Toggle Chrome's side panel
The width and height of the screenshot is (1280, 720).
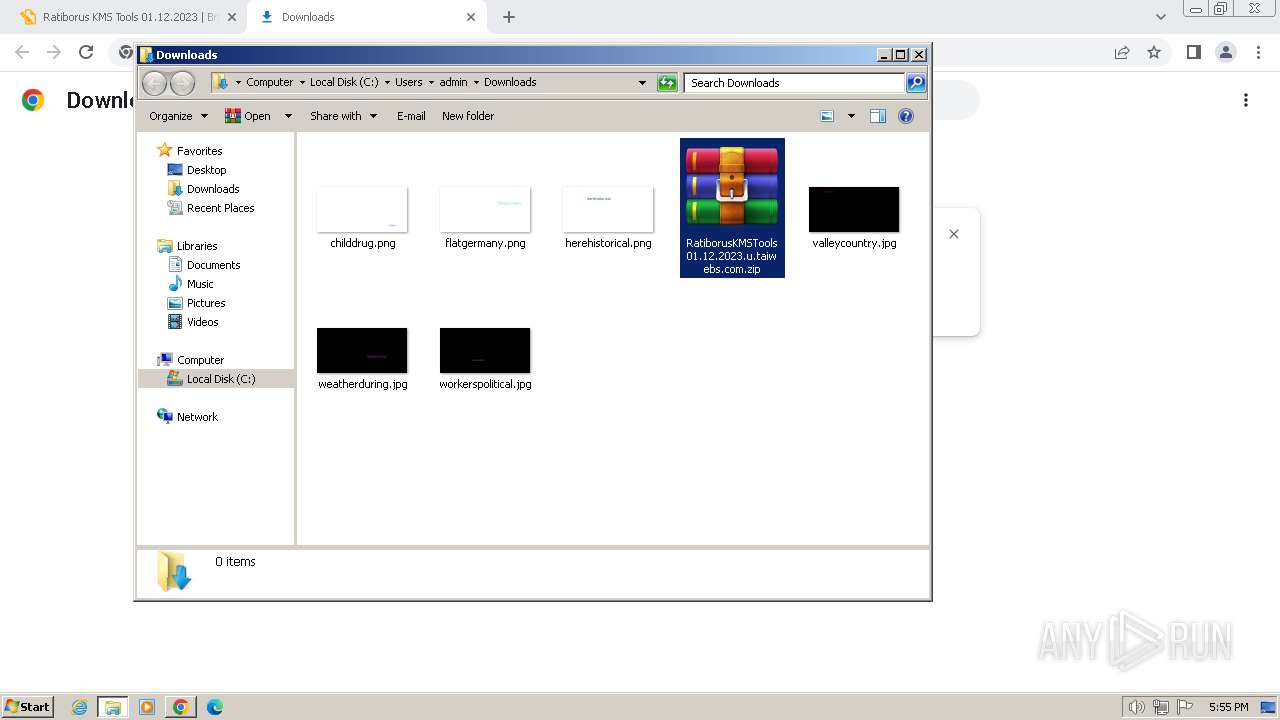[1193, 52]
